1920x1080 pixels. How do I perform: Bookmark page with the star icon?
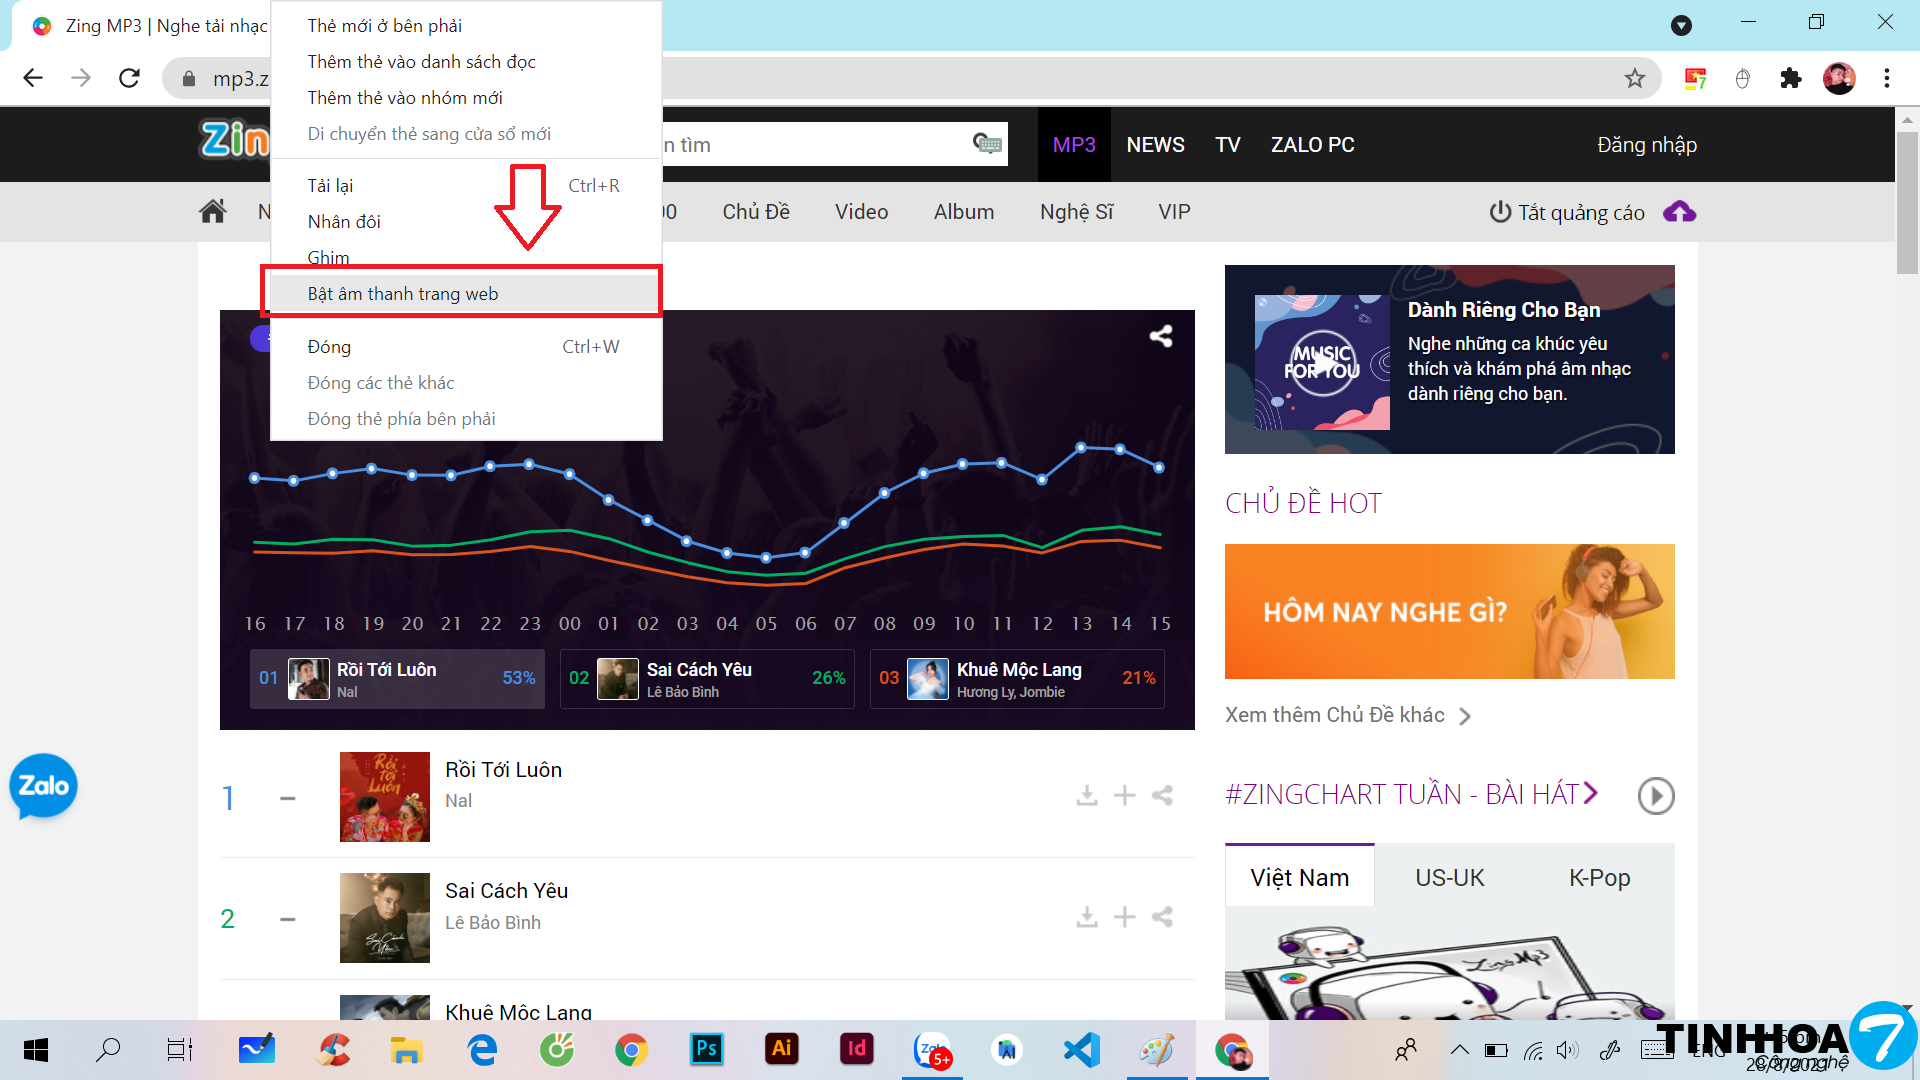[1634, 78]
